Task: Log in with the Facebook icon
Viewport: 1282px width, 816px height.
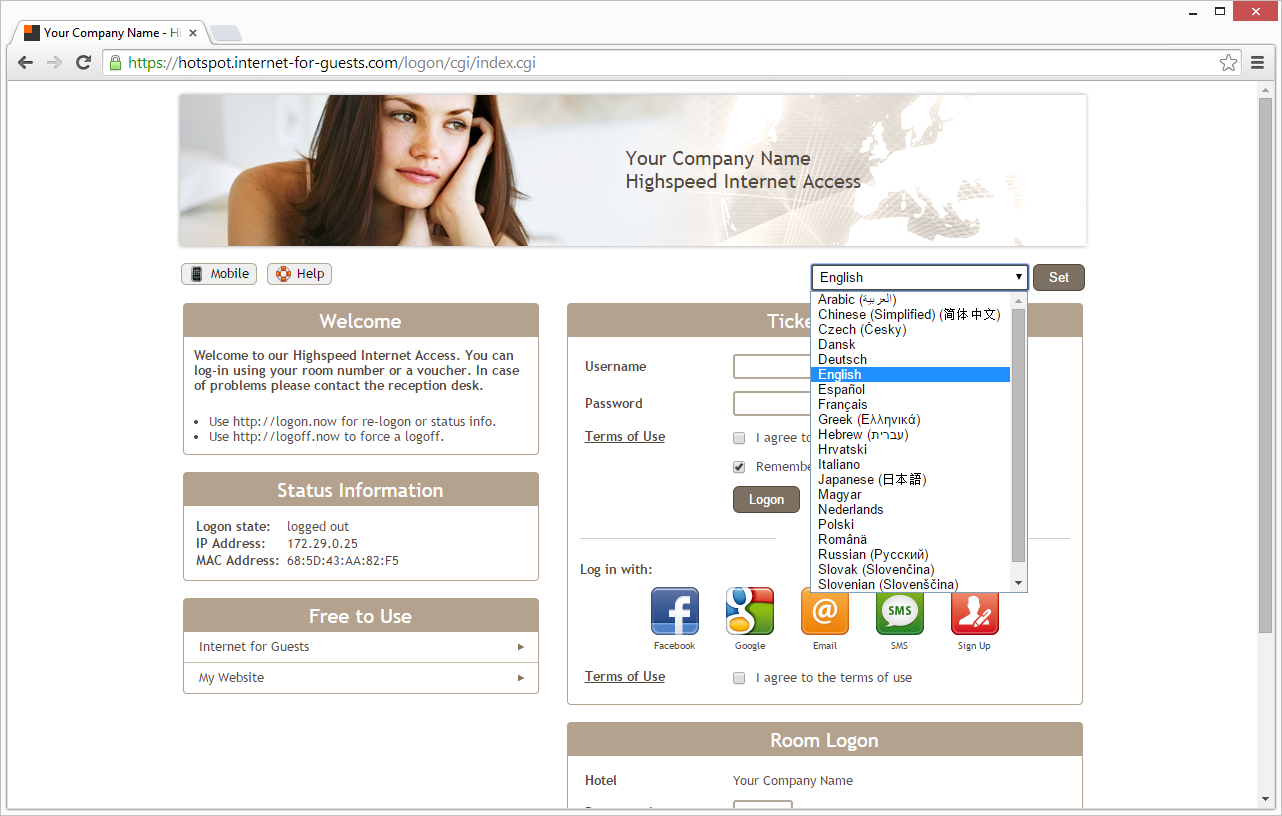Action: coord(674,611)
